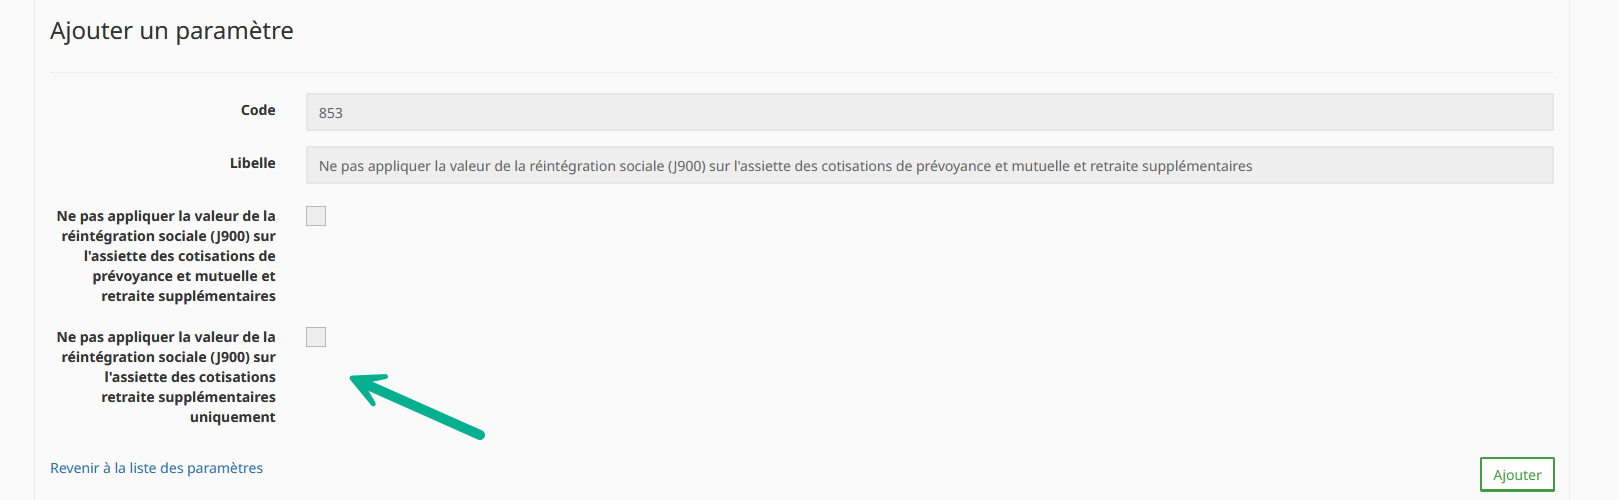This screenshot has width=1619, height=500.
Task: Click J900 in the first checkbox label
Action: click(230, 236)
